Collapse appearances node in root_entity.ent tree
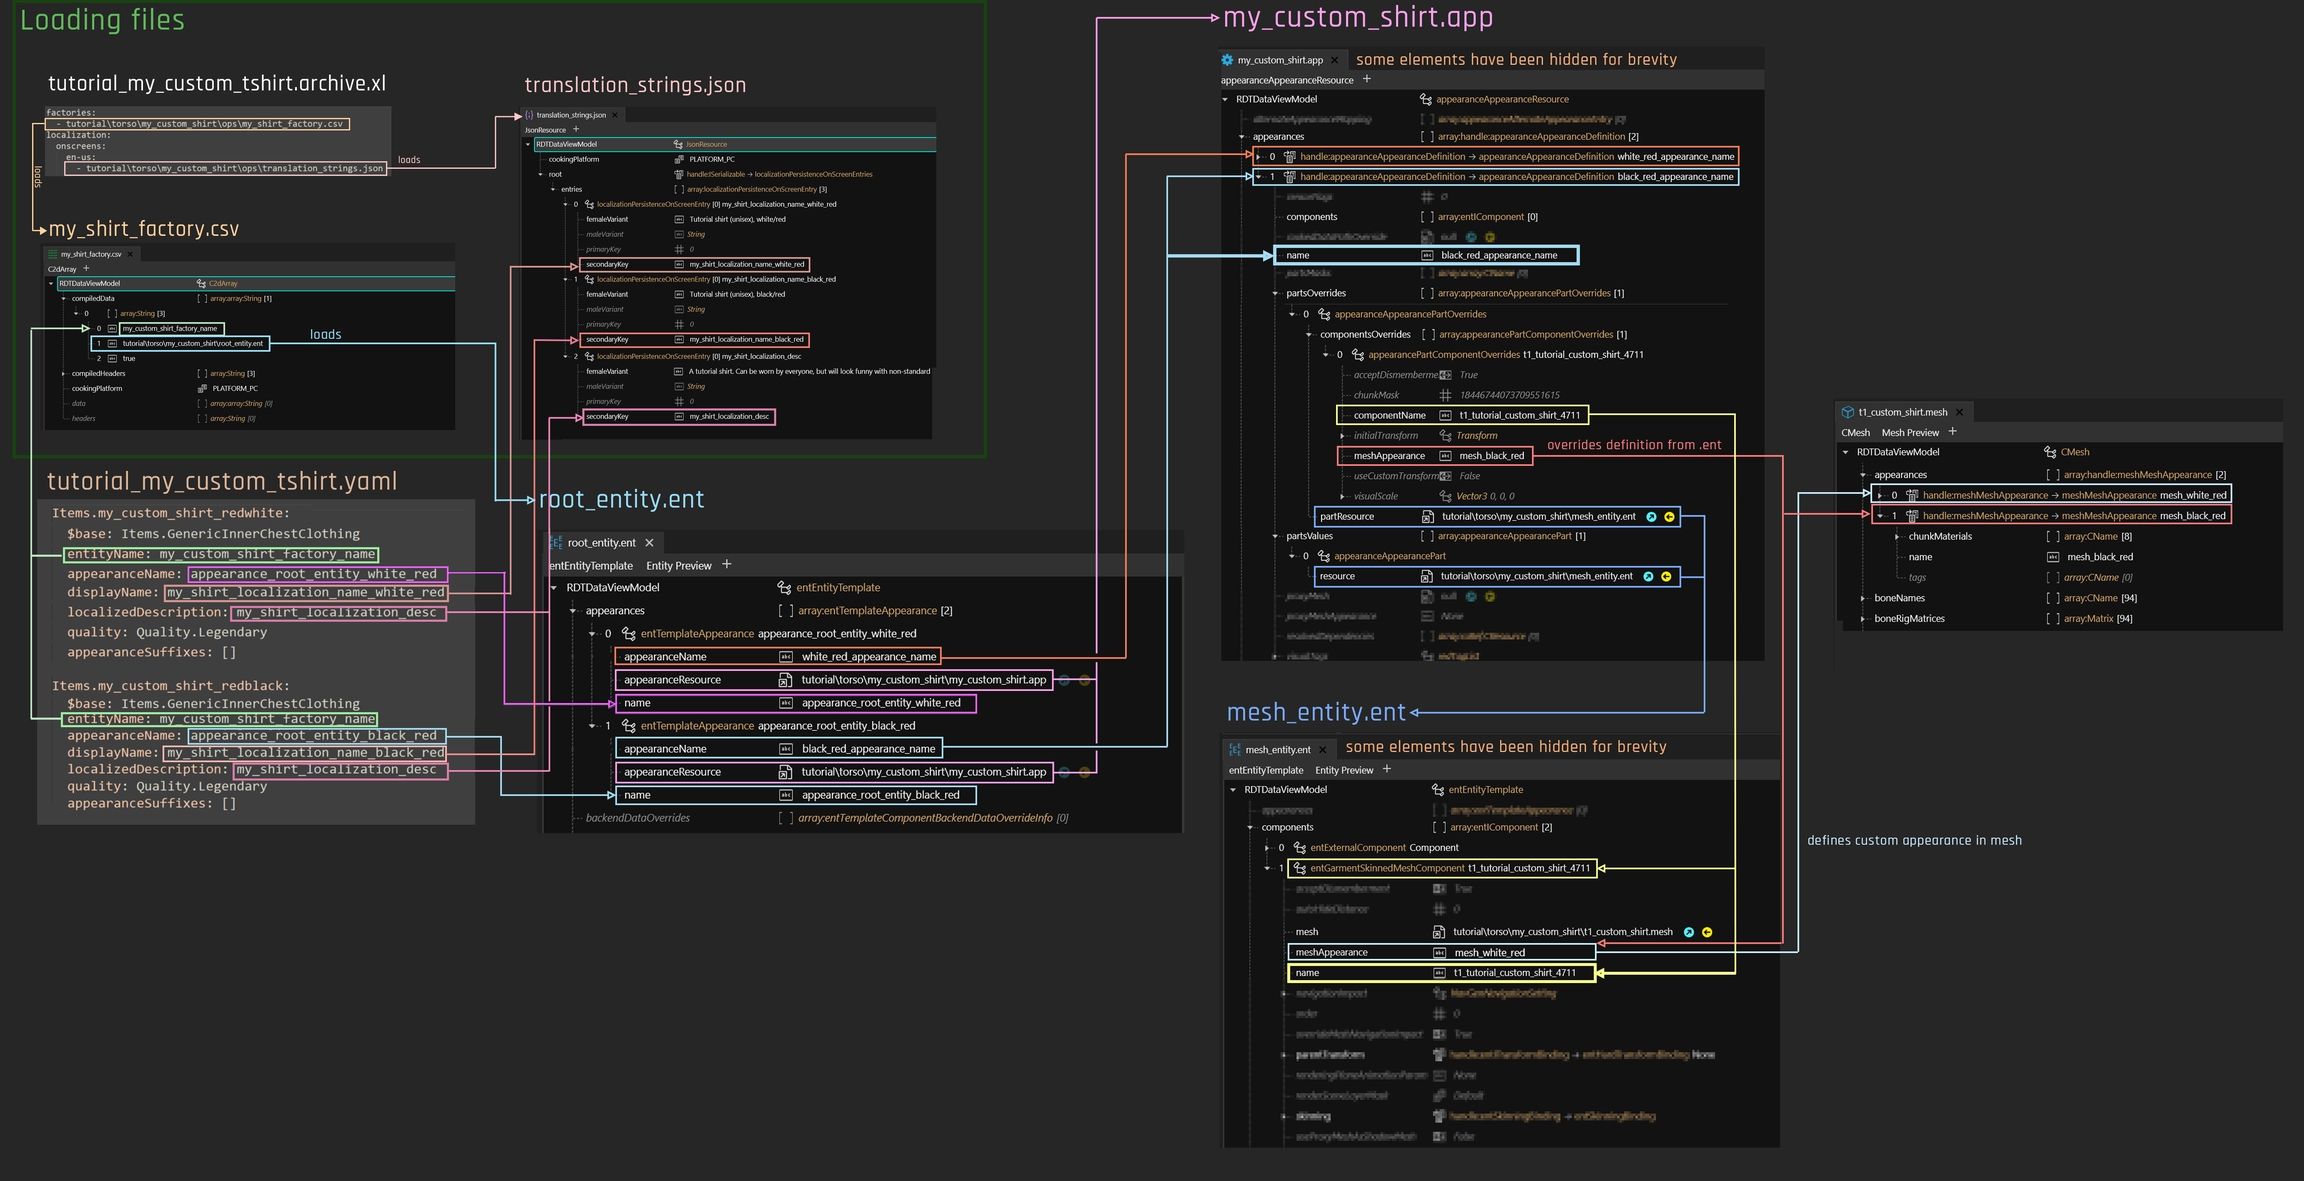Viewport: 2304px width, 1181px height. point(573,611)
